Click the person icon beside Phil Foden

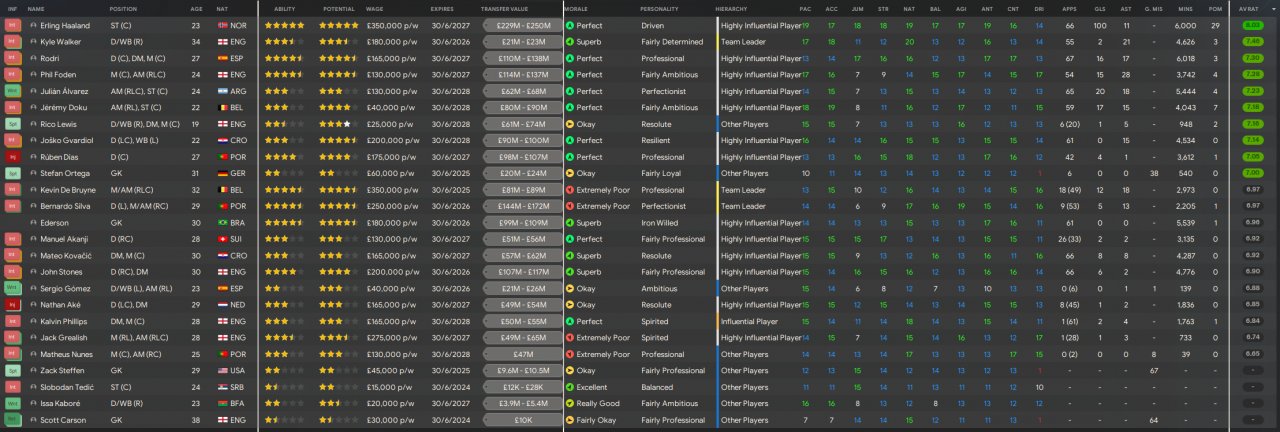[x=33, y=74]
